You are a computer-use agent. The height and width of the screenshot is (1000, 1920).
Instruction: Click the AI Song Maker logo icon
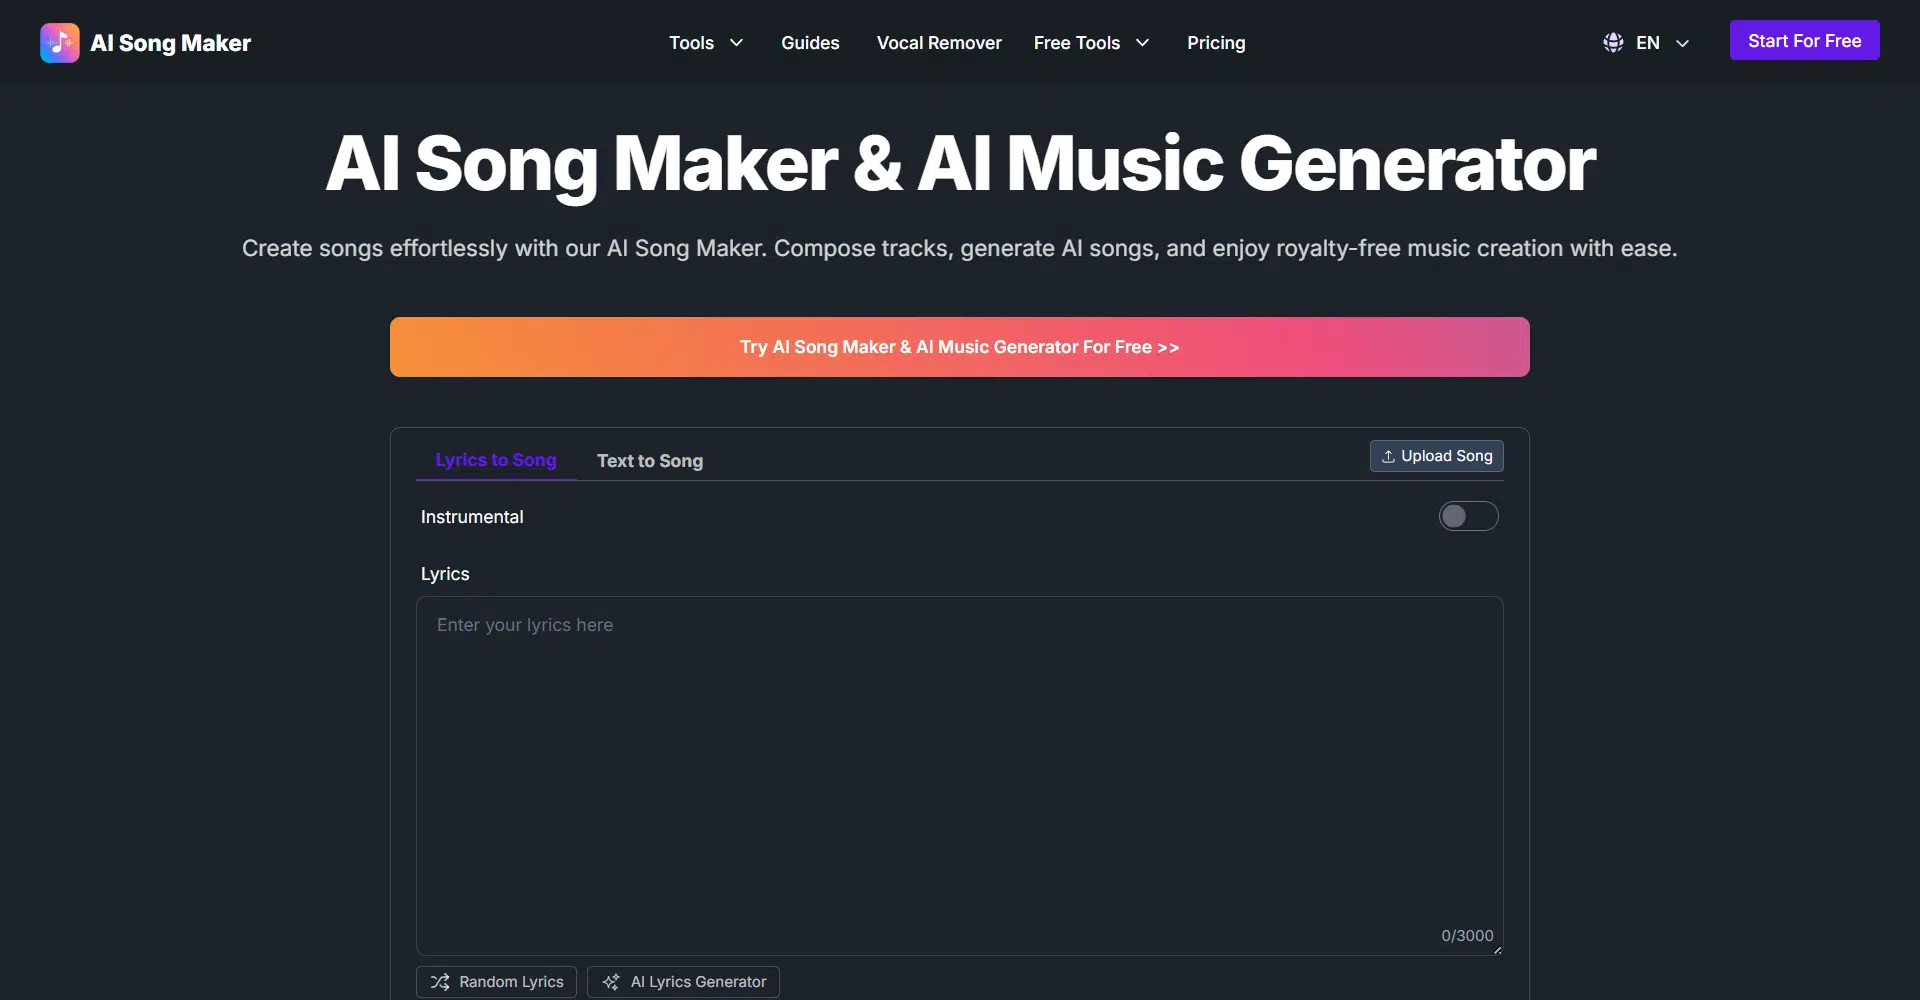click(x=59, y=43)
